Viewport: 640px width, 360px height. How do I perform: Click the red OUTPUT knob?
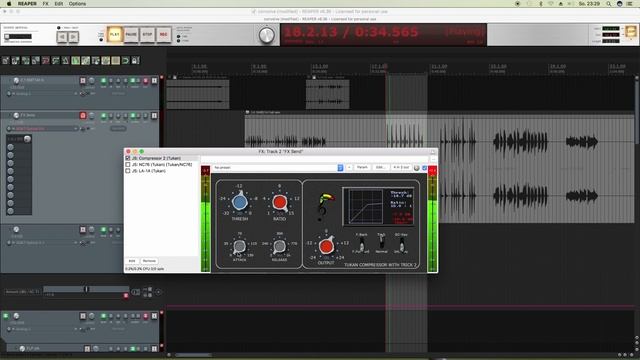point(326,246)
